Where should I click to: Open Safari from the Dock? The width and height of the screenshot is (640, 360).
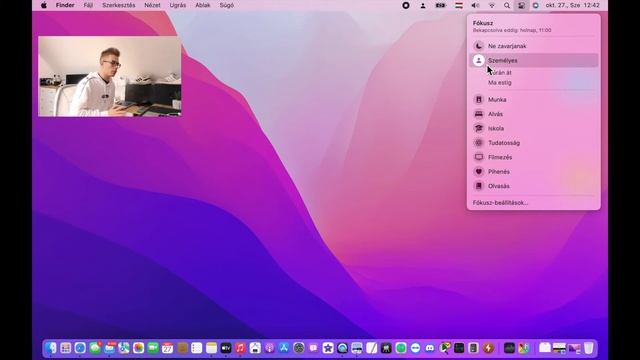[80, 348]
